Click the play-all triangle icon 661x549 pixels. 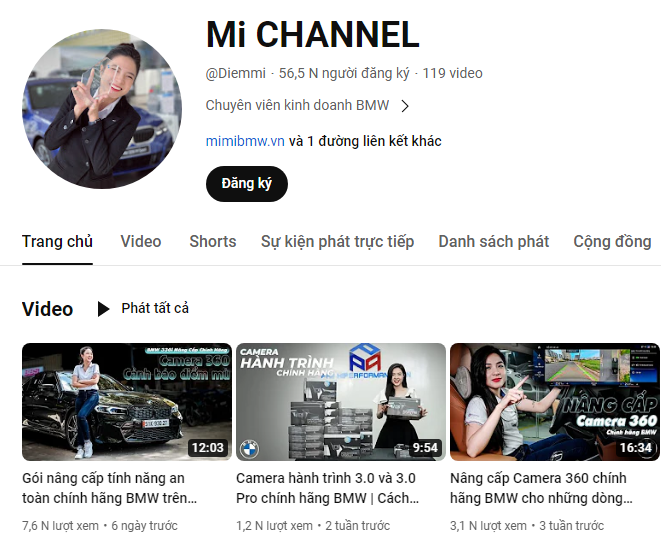coord(103,309)
